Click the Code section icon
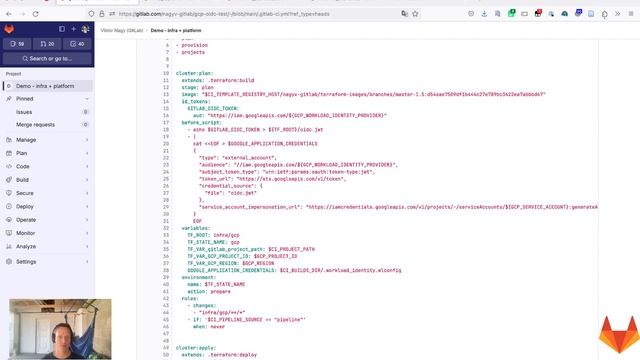 point(9,167)
